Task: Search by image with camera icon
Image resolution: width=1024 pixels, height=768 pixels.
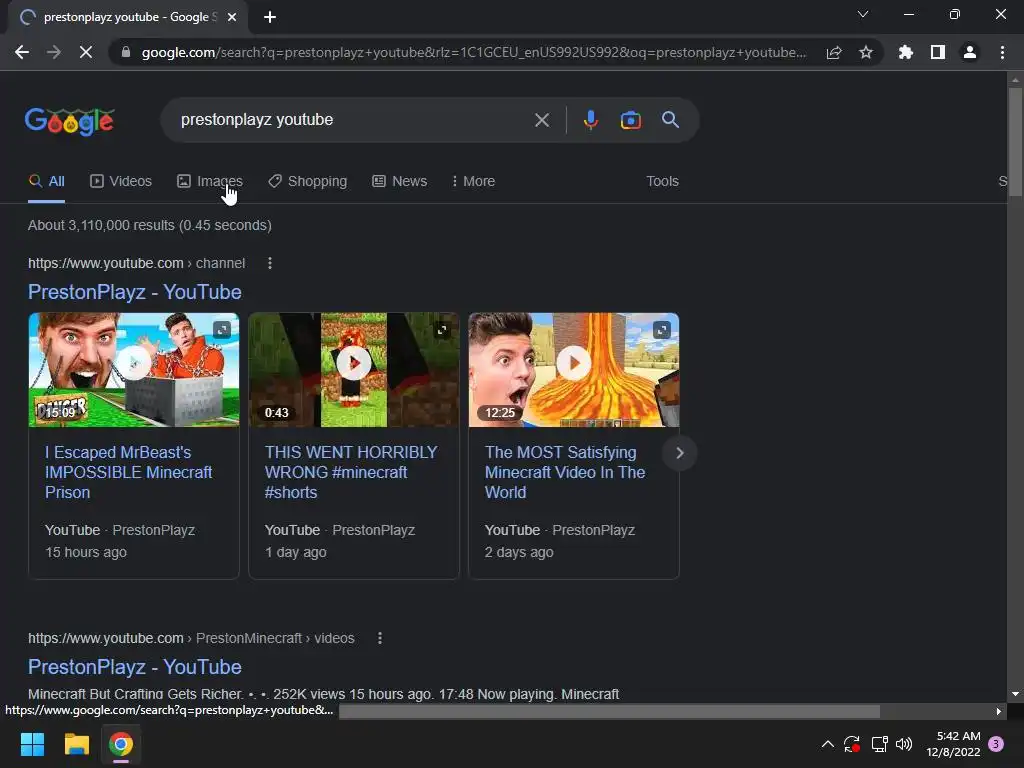Action: [630, 120]
